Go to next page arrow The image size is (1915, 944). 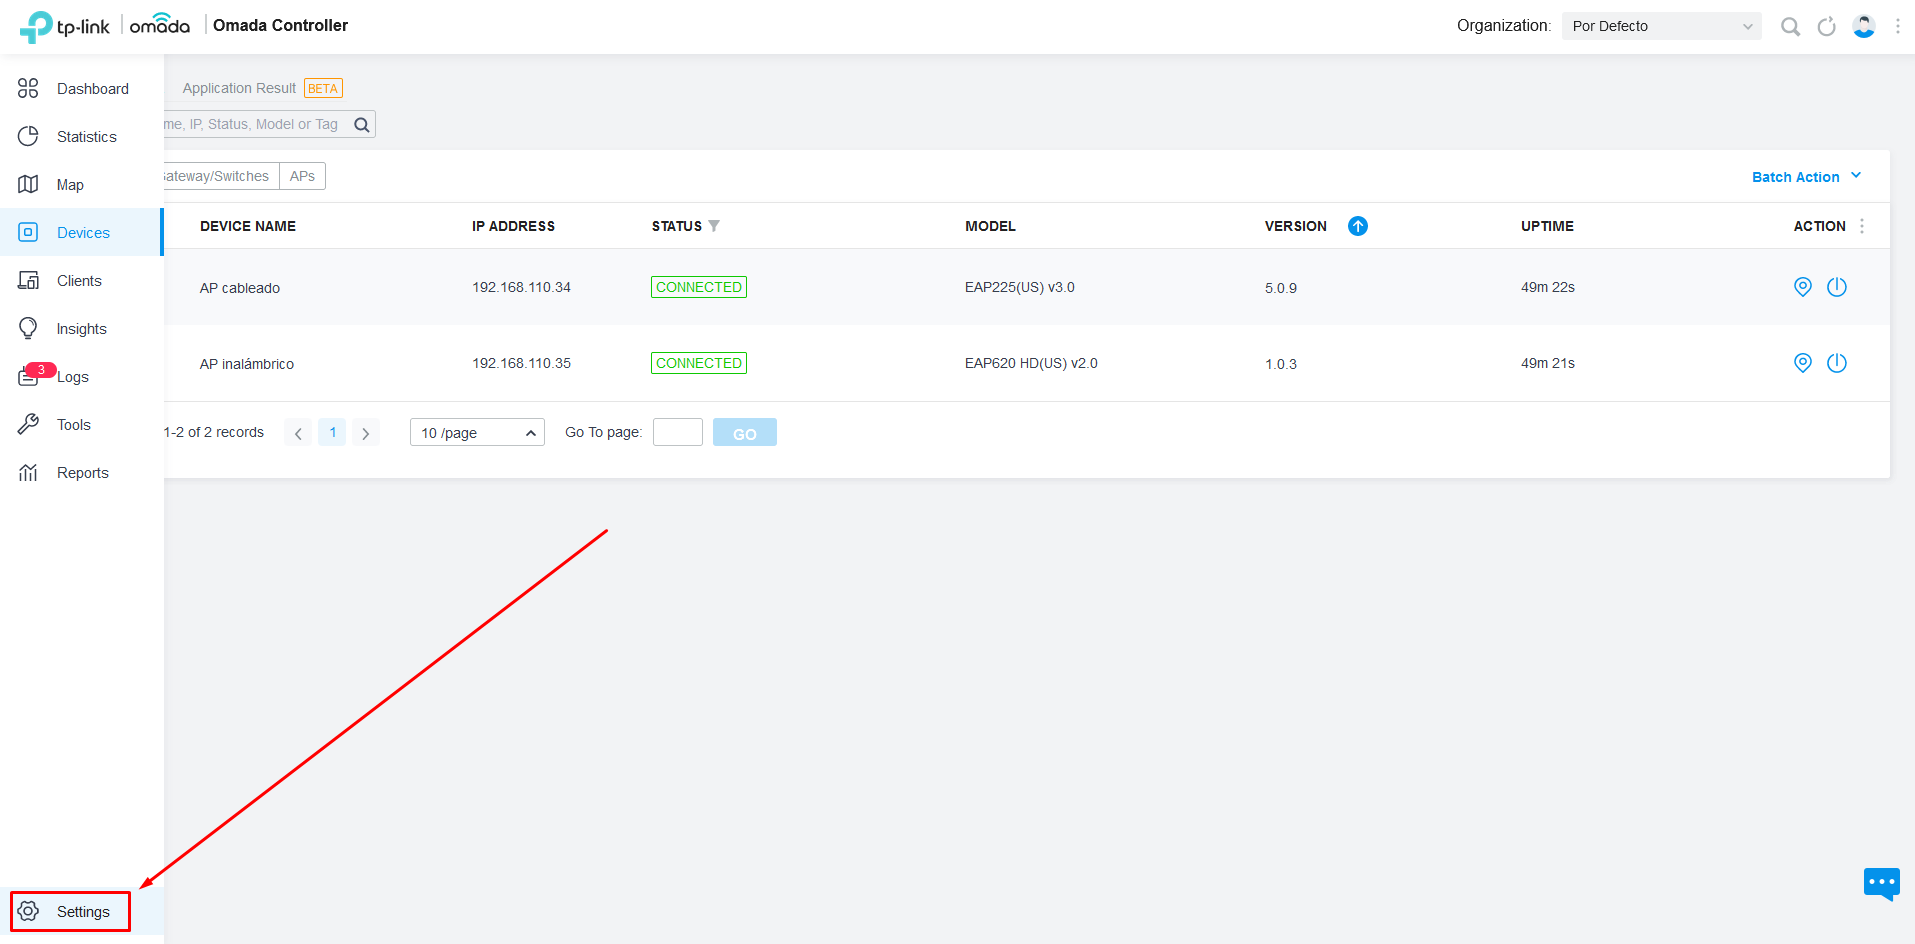pos(366,433)
